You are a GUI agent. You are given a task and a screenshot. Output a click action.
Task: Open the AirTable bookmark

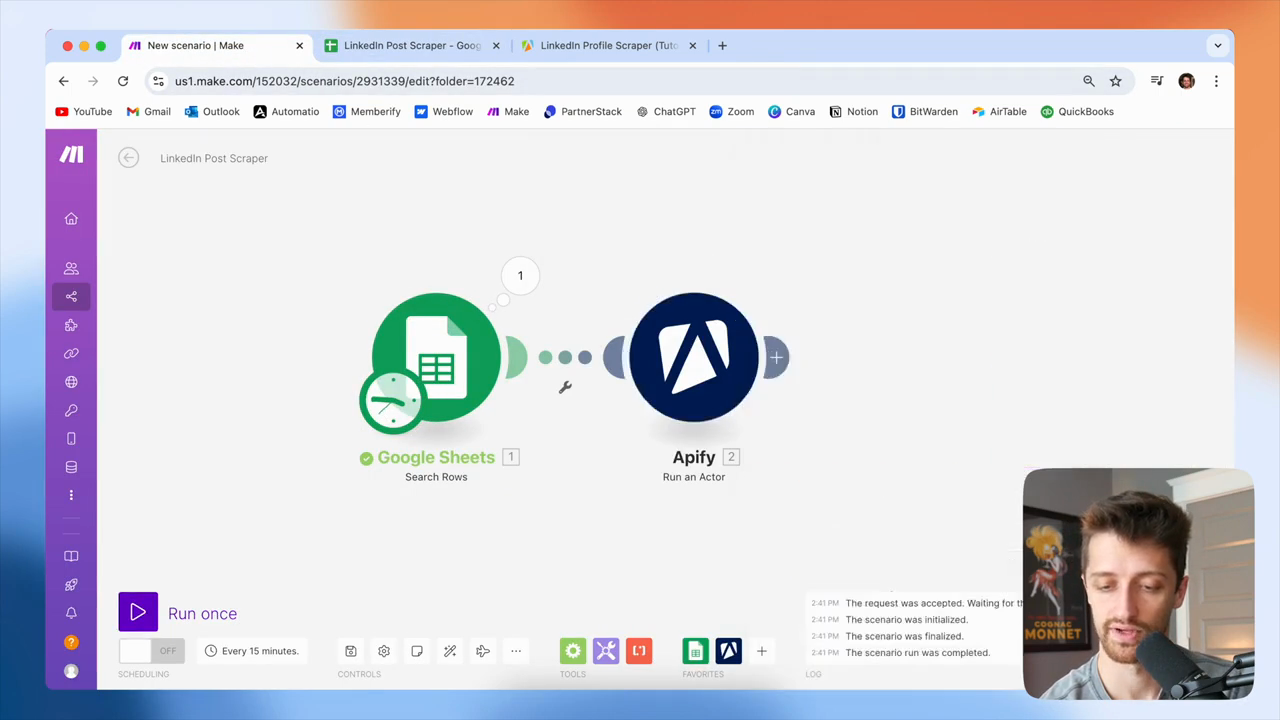[999, 112]
